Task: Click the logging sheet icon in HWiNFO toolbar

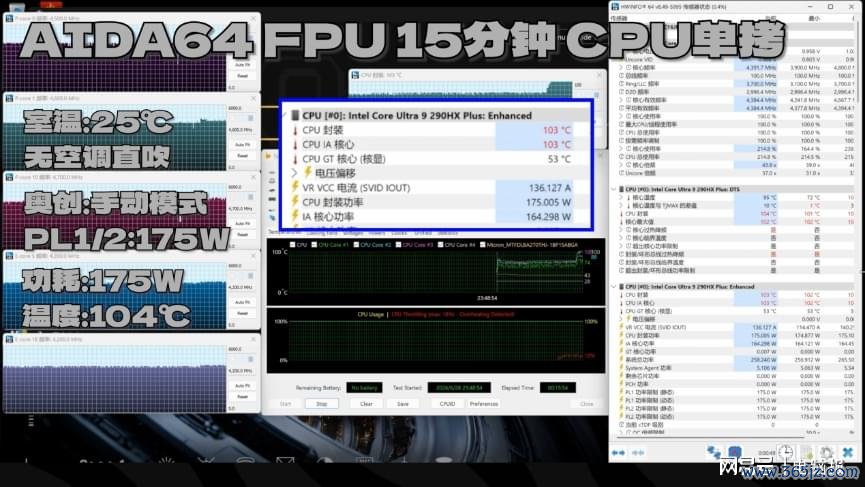Action: pyautogui.click(x=807, y=453)
